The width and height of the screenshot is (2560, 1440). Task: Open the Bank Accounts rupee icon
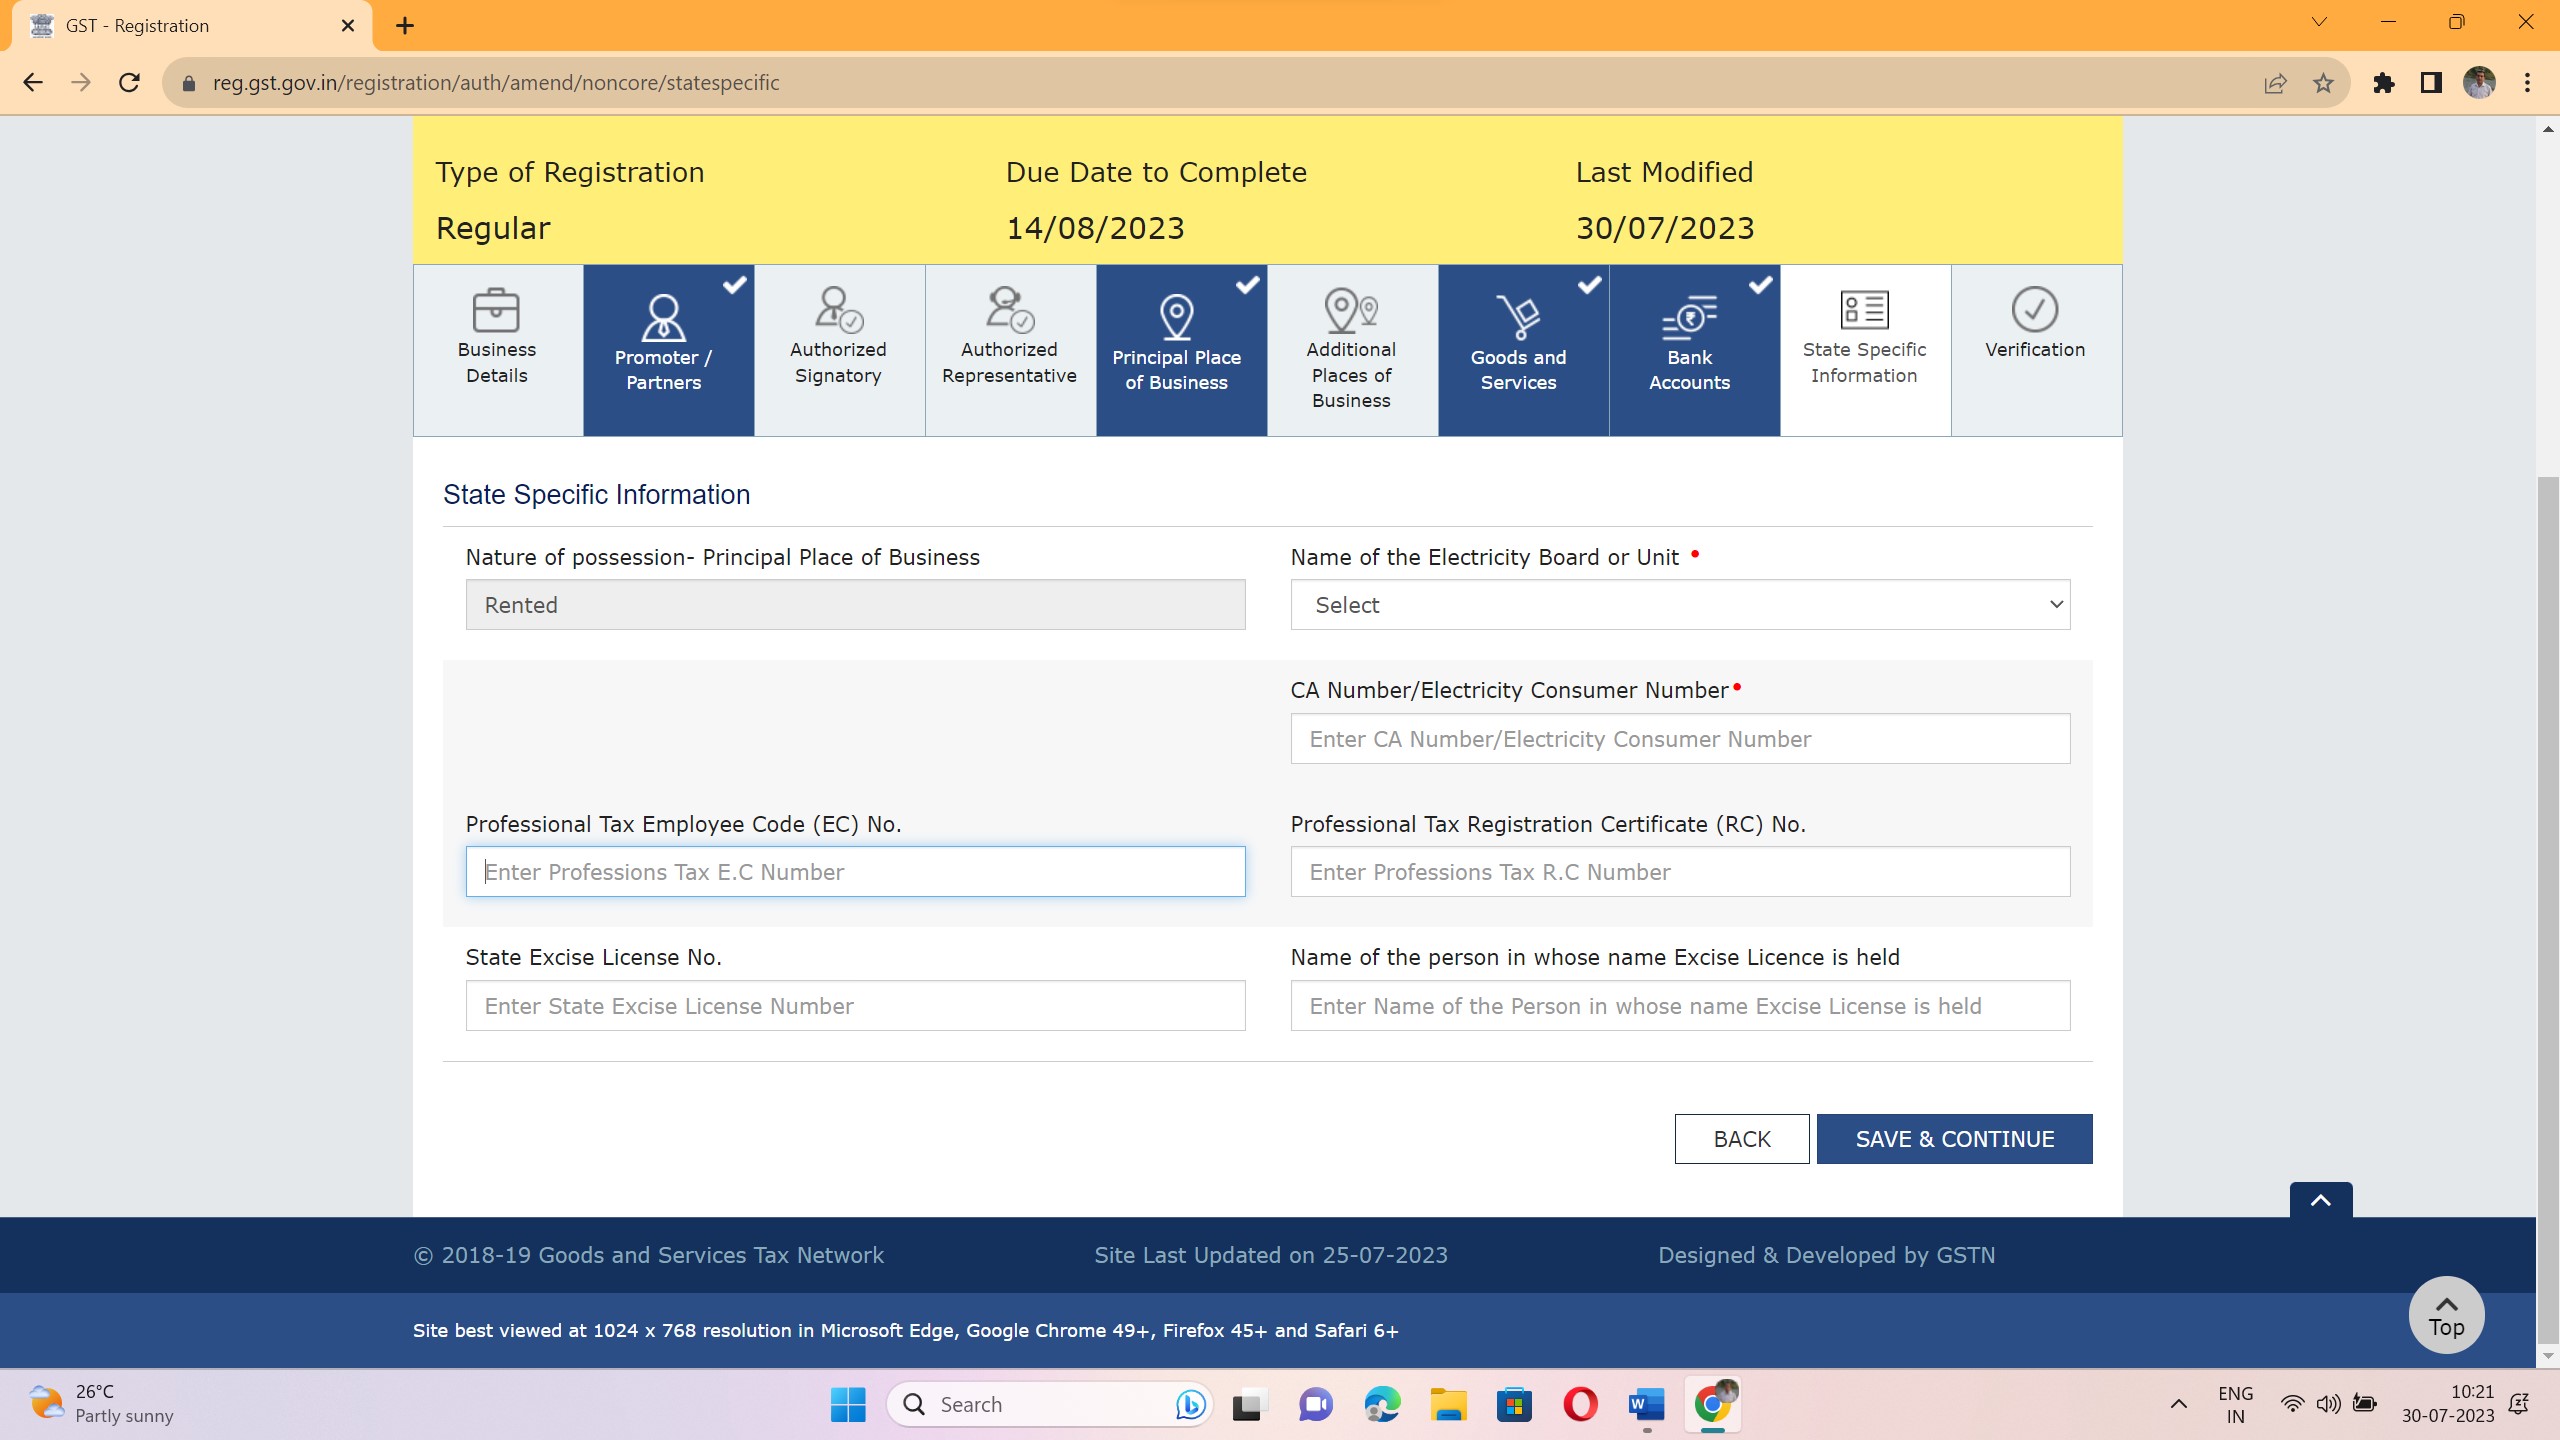point(1689,318)
